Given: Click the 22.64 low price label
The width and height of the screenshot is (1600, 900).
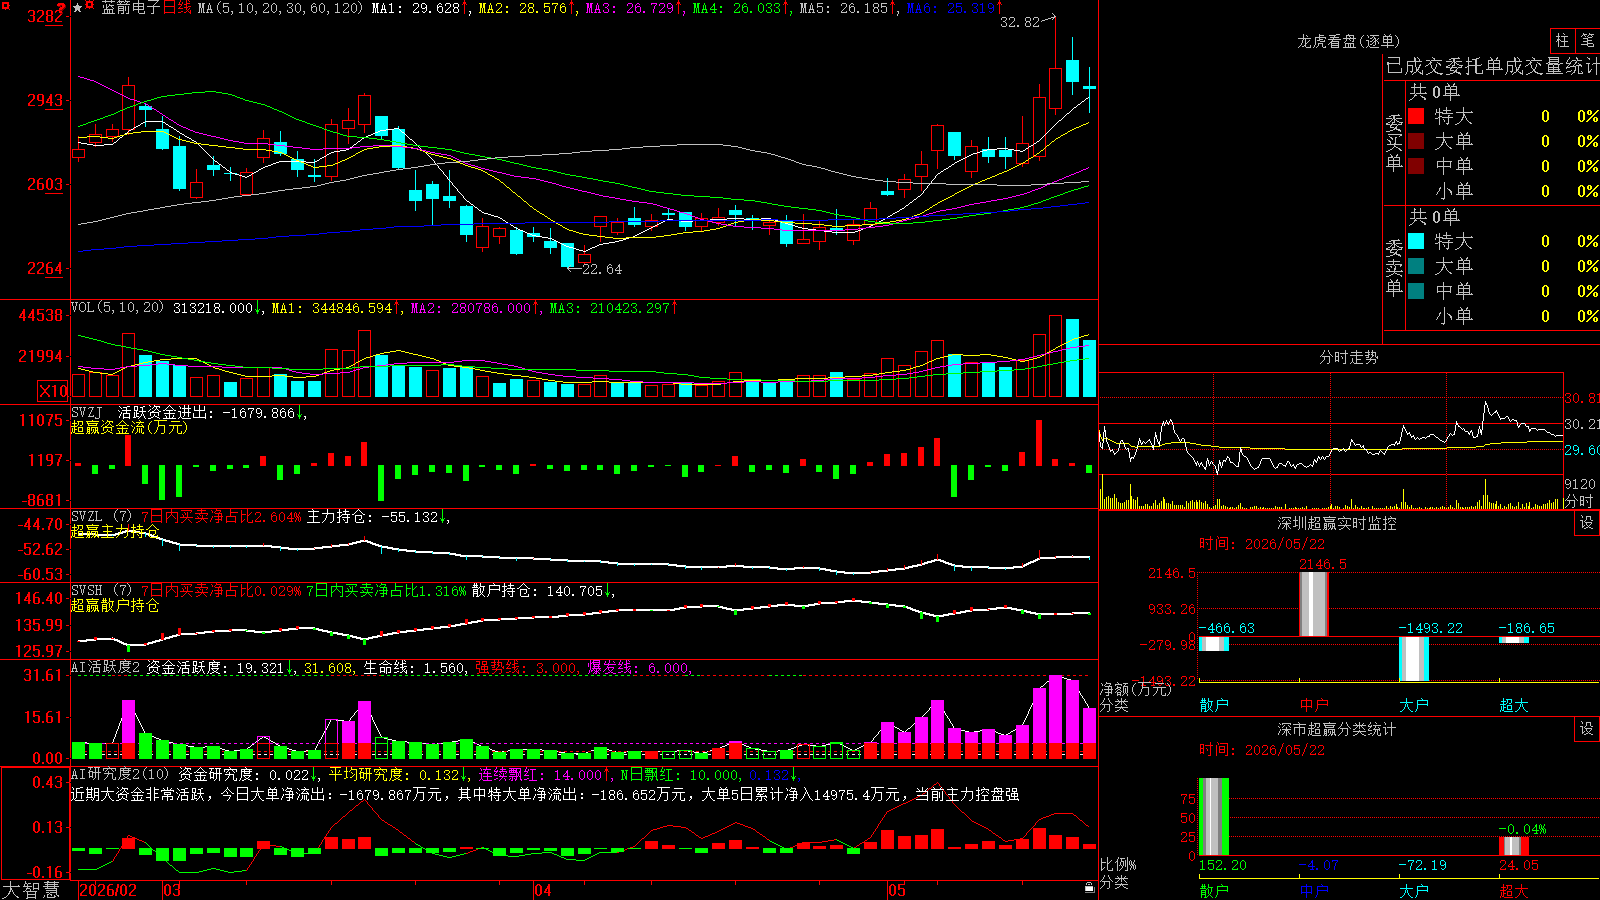Looking at the screenshot, I should pos(602,269).
